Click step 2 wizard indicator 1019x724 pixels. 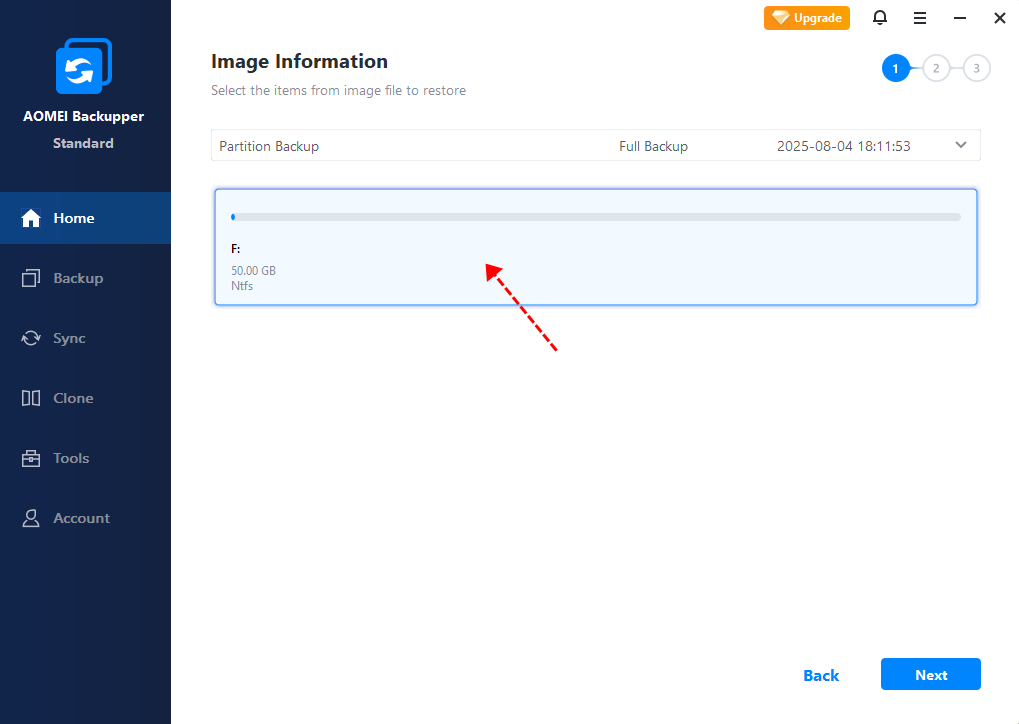pyautogui.click(x=936, y=68)
